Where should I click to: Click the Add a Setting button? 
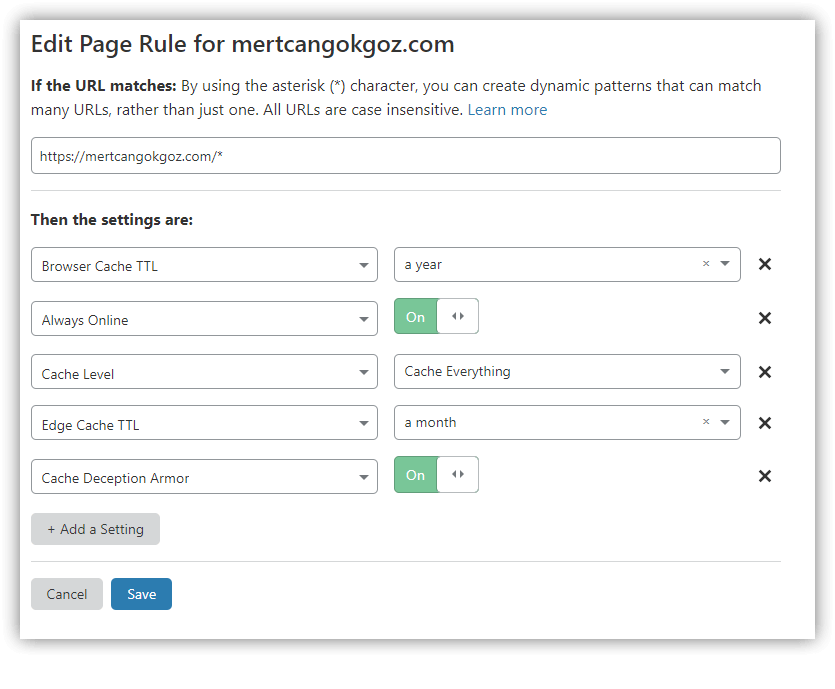click(x=95, y=529)
